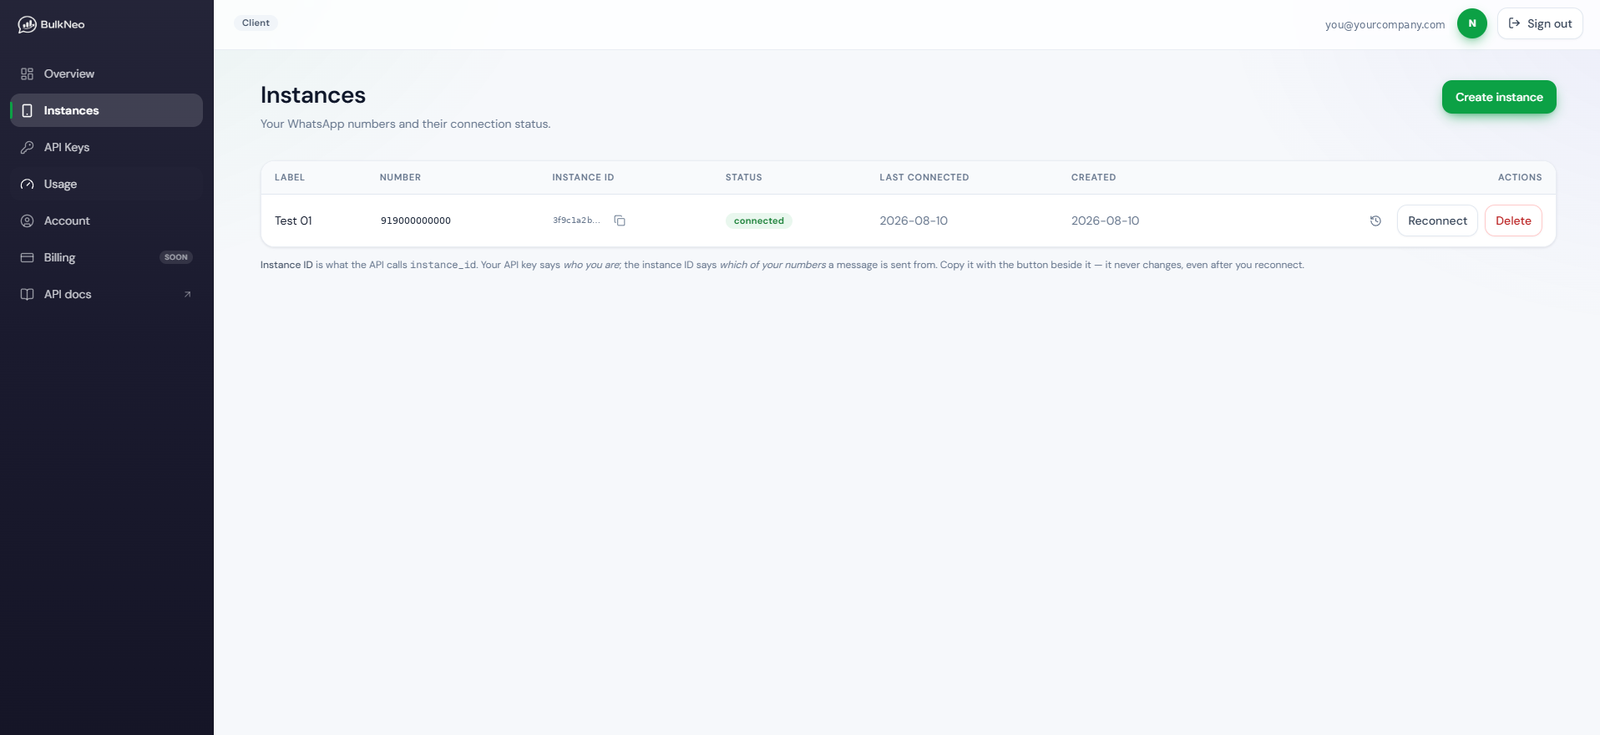Open the Usage section
Image resolution: width=1600 pixels, height=735 pixels.
(x=106, y=184)
